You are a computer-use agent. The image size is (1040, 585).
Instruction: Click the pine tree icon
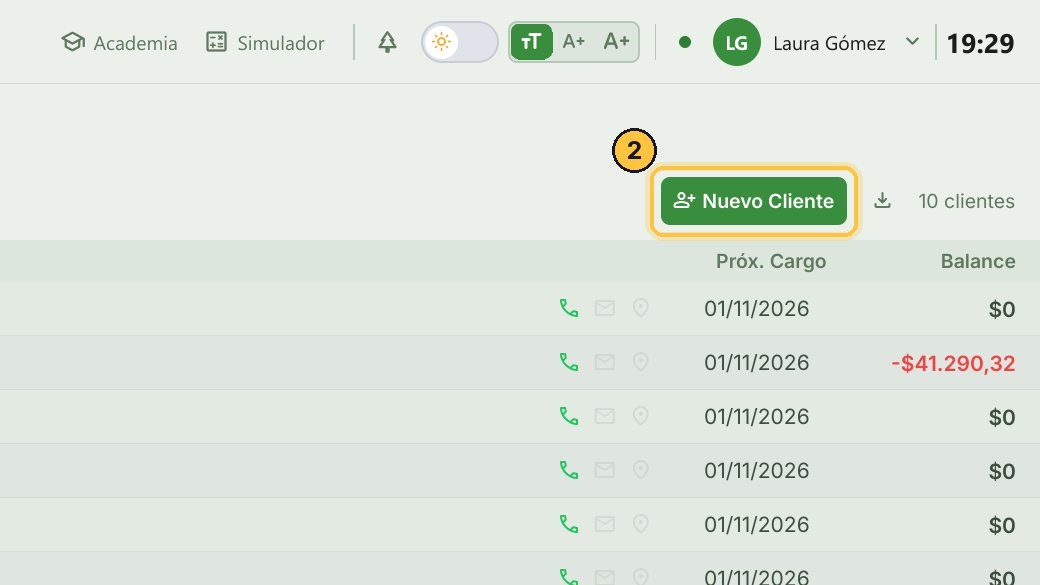[x=387, y=42]
